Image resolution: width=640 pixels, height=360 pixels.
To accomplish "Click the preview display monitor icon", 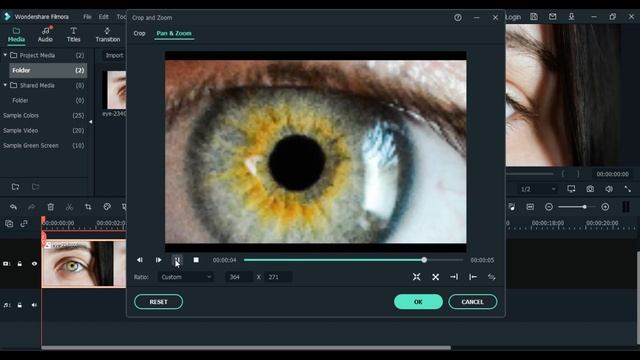I will coord(571,189).
